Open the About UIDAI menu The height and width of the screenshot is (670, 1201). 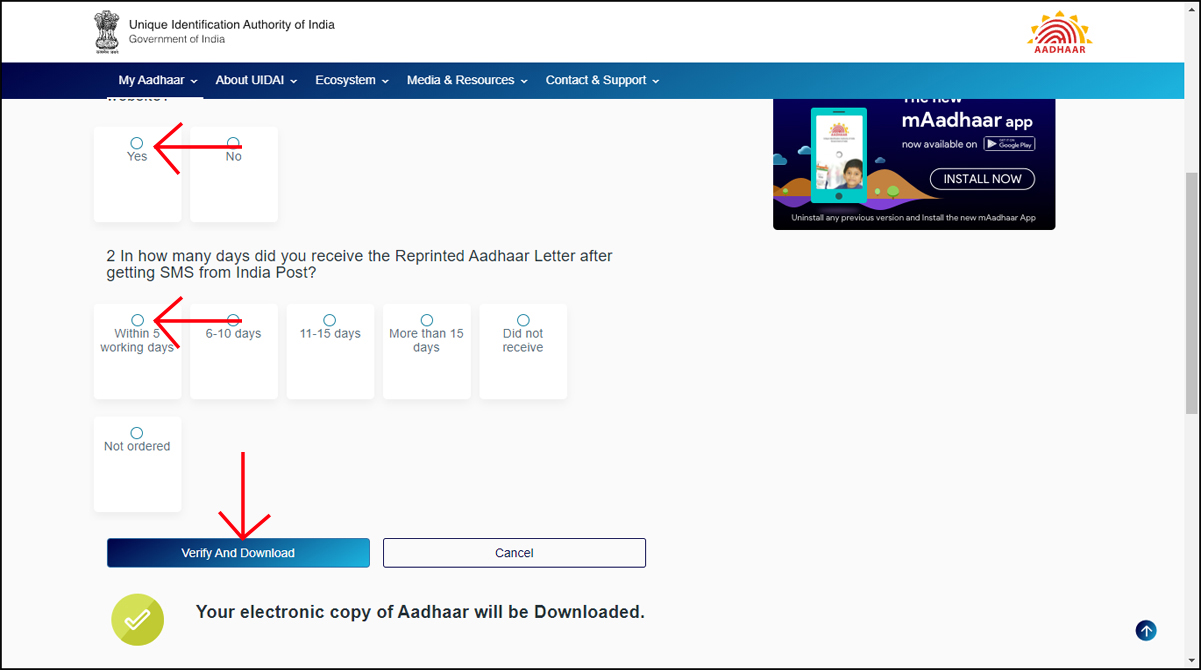[x=256, y=80]
